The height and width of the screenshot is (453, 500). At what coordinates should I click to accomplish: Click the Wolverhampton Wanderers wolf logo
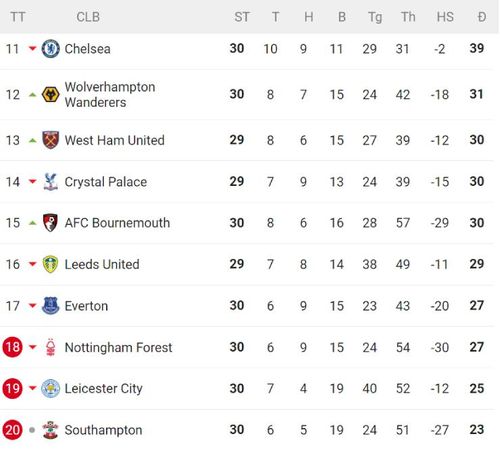click(x=50, y=95)
